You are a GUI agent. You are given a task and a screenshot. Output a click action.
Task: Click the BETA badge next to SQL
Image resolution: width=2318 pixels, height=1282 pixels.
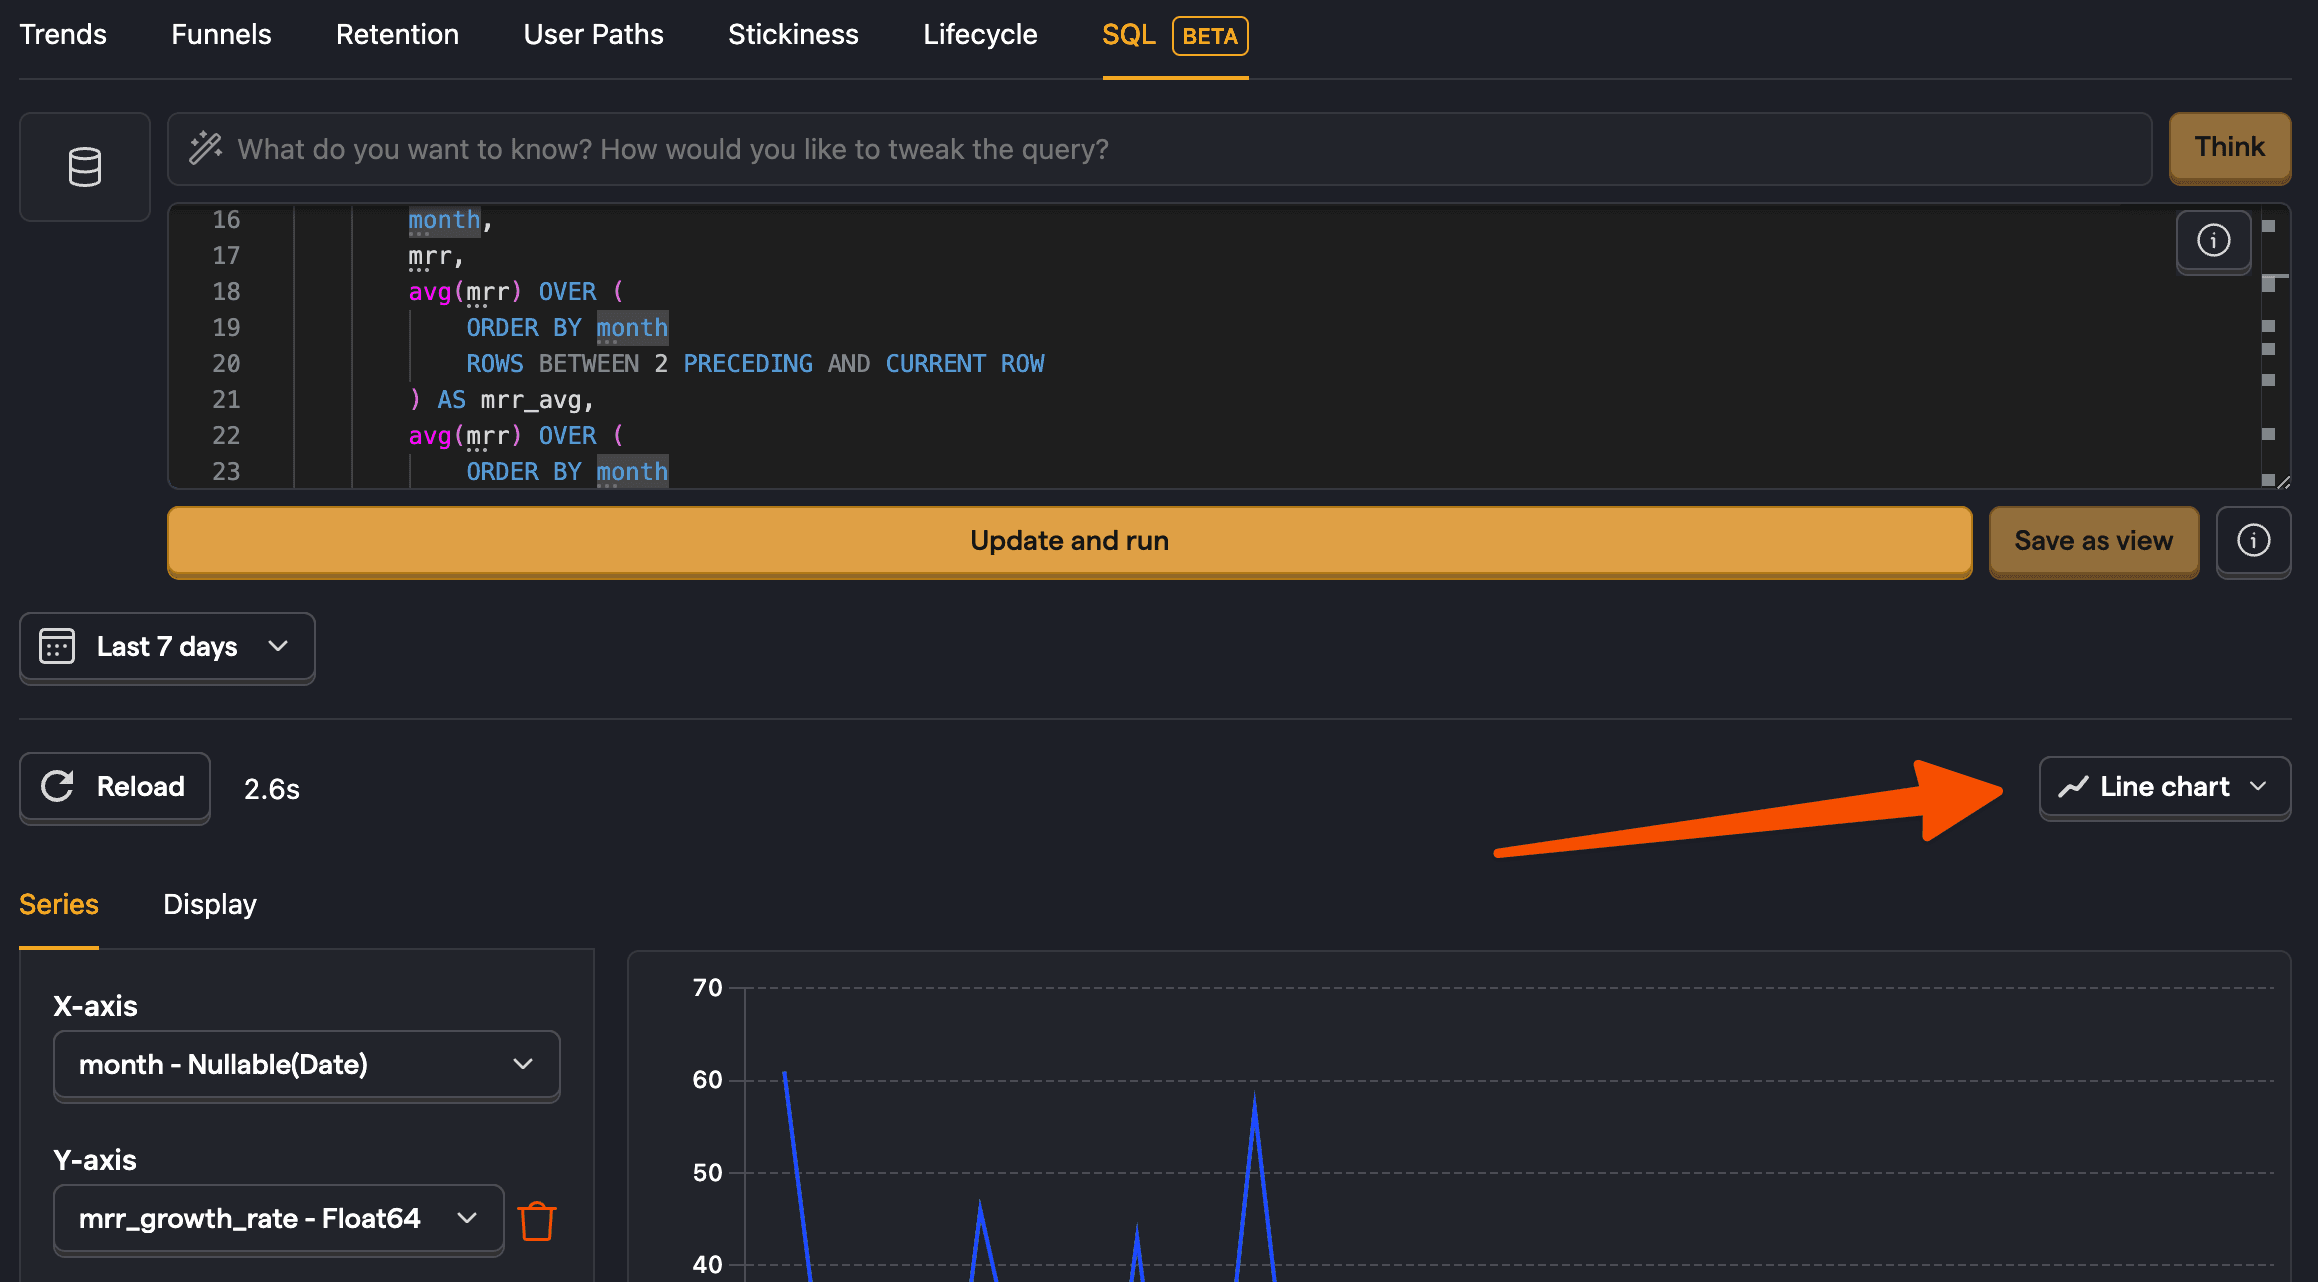click(x=1210, y=36)
